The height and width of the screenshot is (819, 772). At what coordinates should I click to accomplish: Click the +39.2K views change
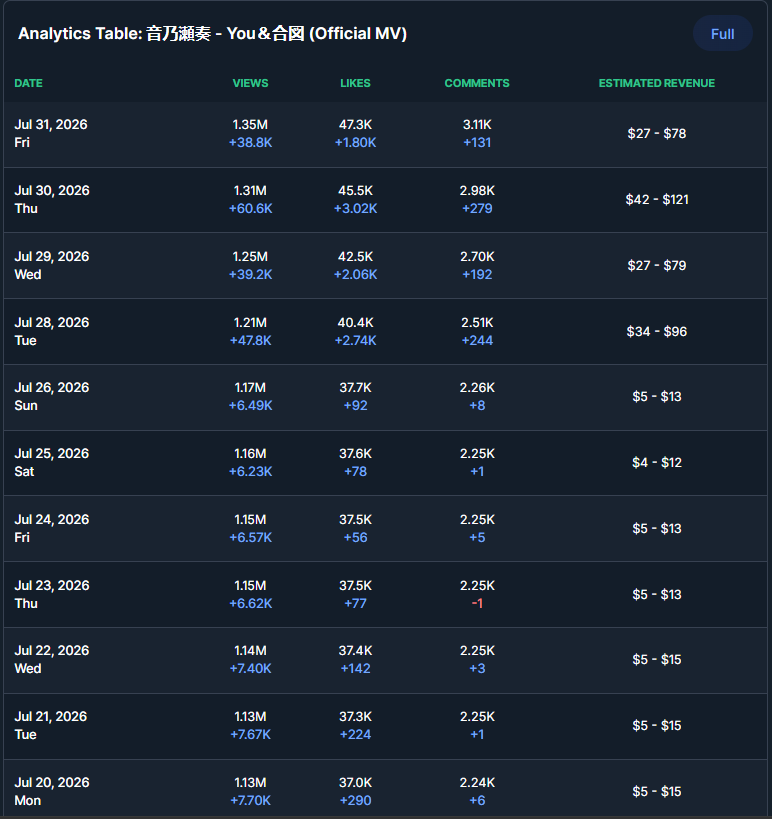pos(250,274)
